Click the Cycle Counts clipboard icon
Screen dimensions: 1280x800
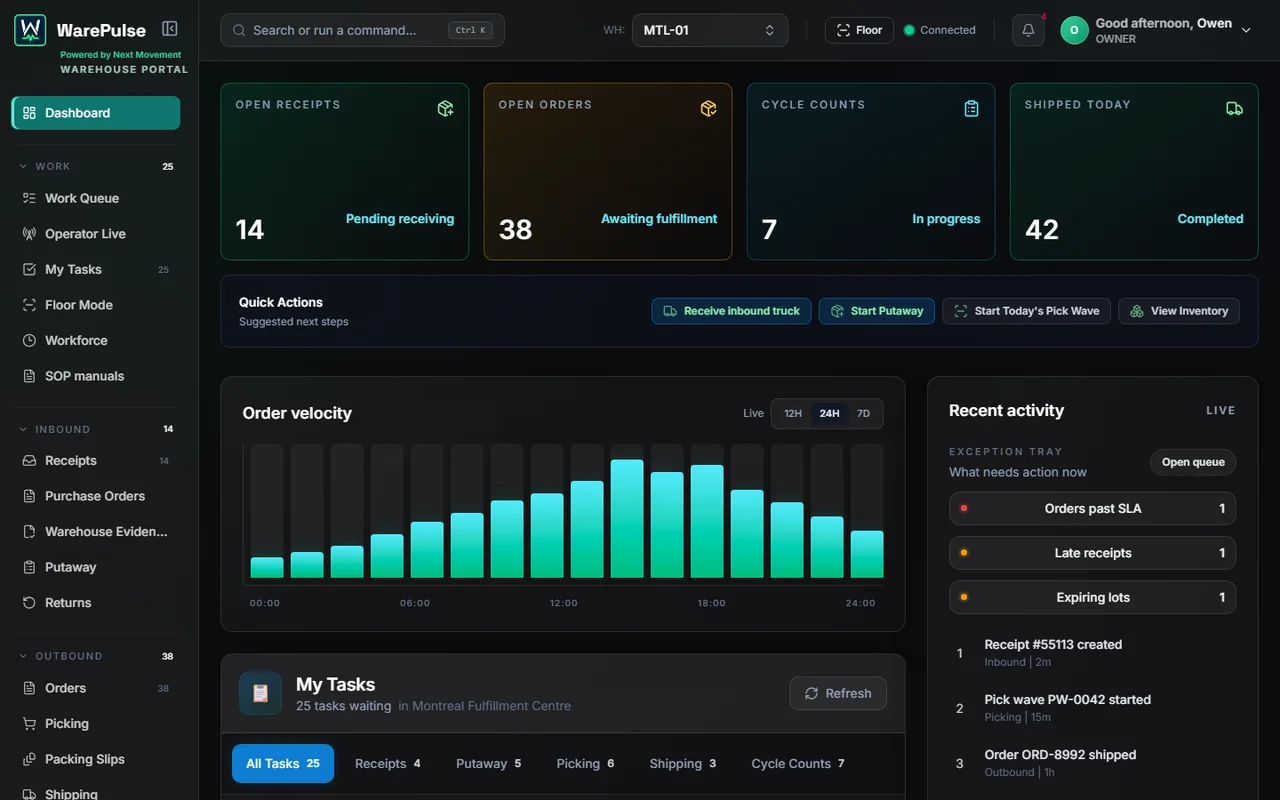coord(972,108)
